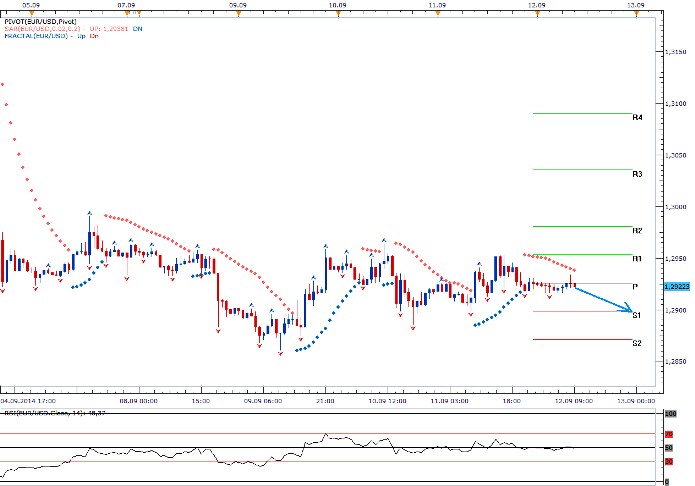
Task: Click the current price tag 1,29223
Action: point(675,285)
